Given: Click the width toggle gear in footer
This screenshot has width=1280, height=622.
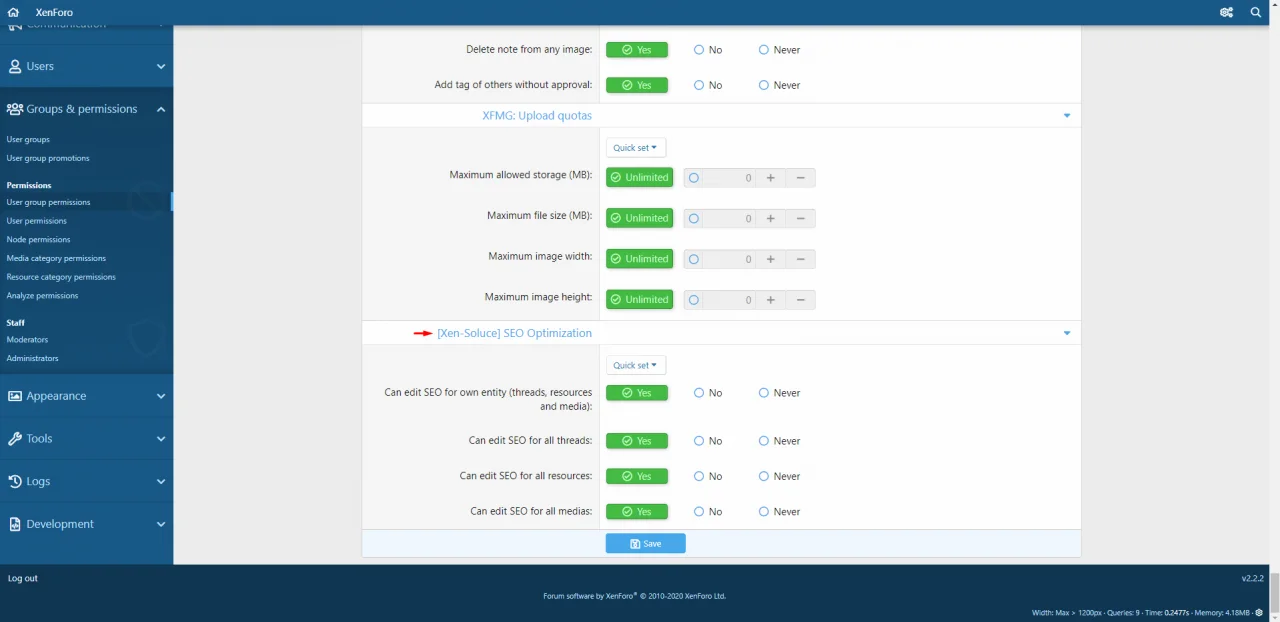Looking at the screenshot, I should click(1259, 613).
